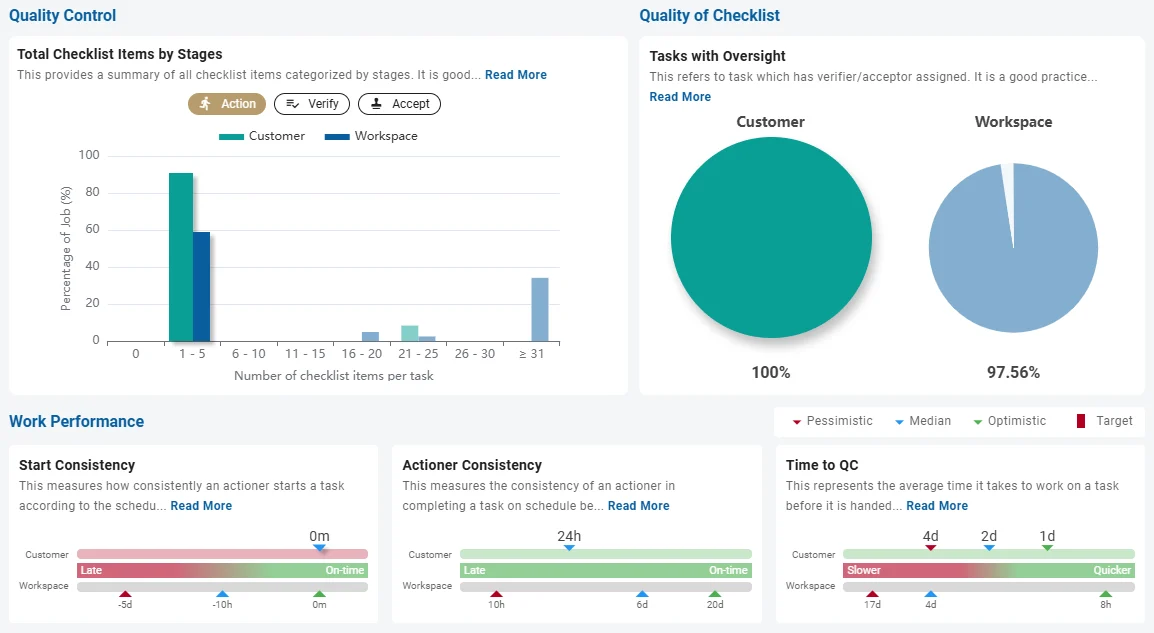Click the Median blue legend marker
Image resolution: width=1154 pixels, height=633 pixels.
coord(899,422)
